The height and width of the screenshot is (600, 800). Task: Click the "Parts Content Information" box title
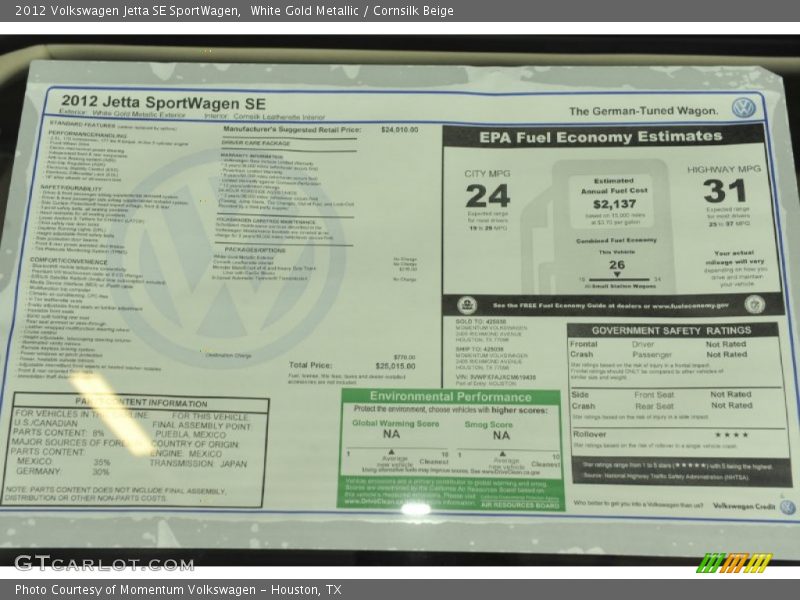pyautogui.click(x=141, y=403)
